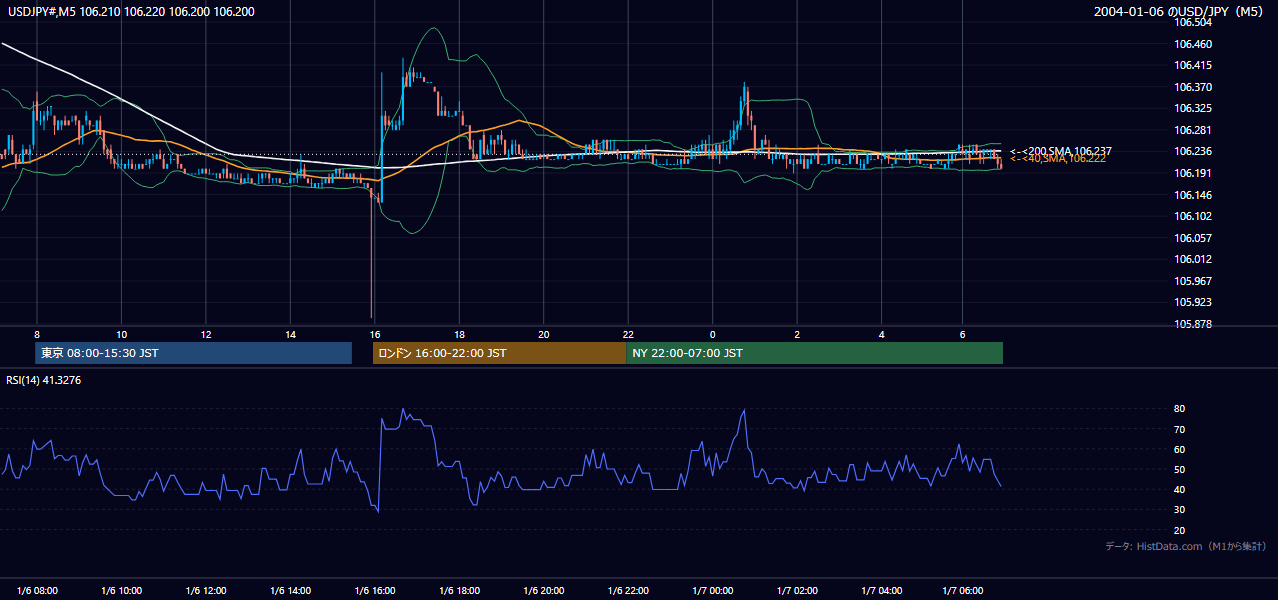Click hour label 16 under the price chart
1278x600 pixels.
(375, 334)
